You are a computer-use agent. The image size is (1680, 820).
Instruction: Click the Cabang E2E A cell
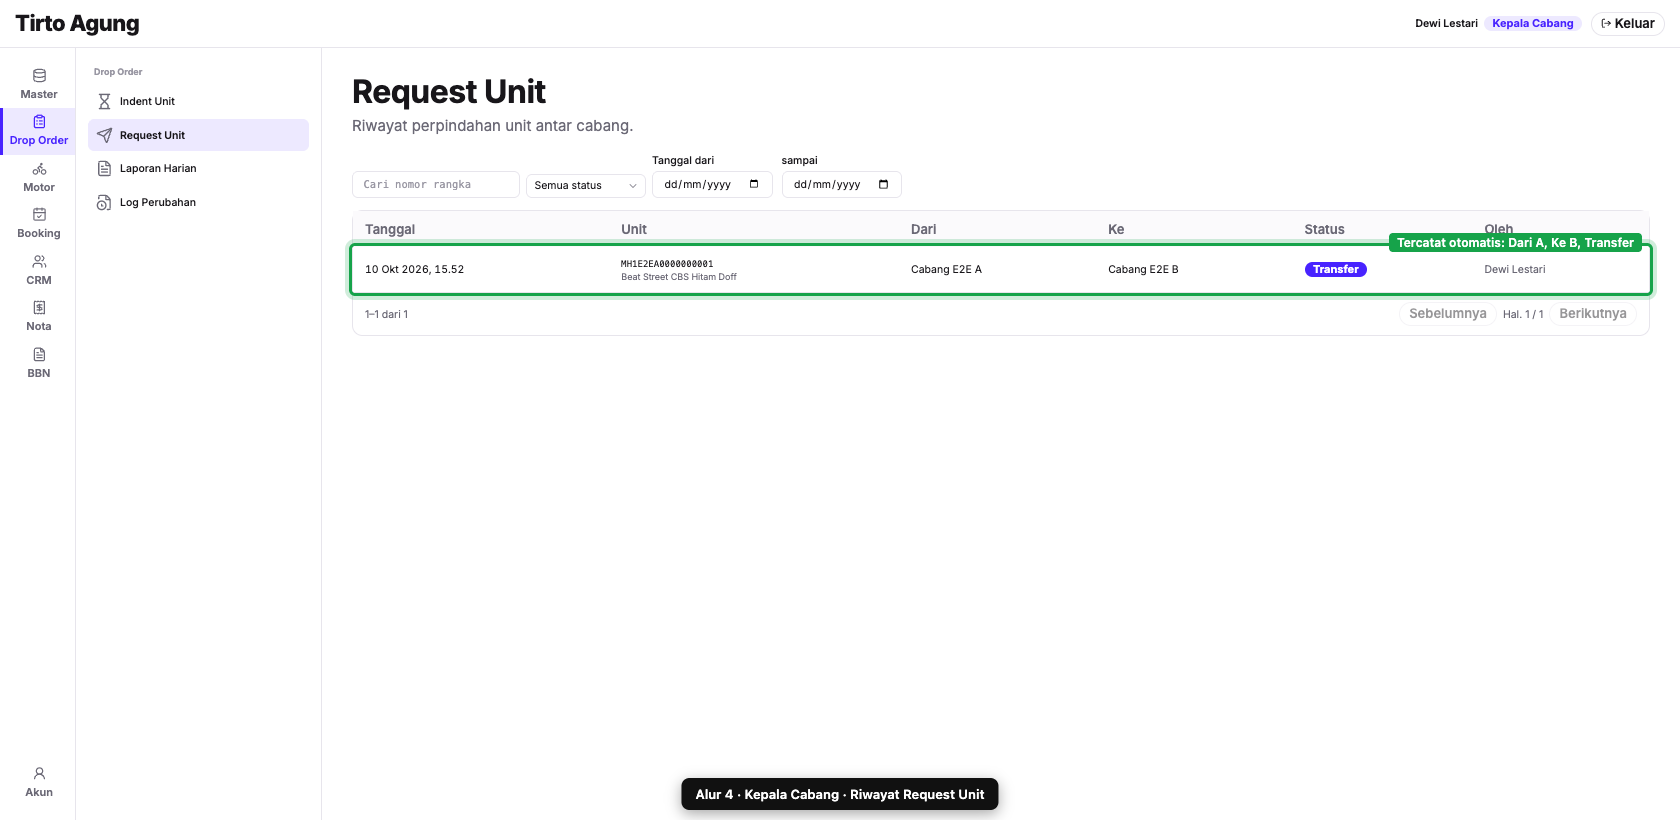click(x=946, y=269)
